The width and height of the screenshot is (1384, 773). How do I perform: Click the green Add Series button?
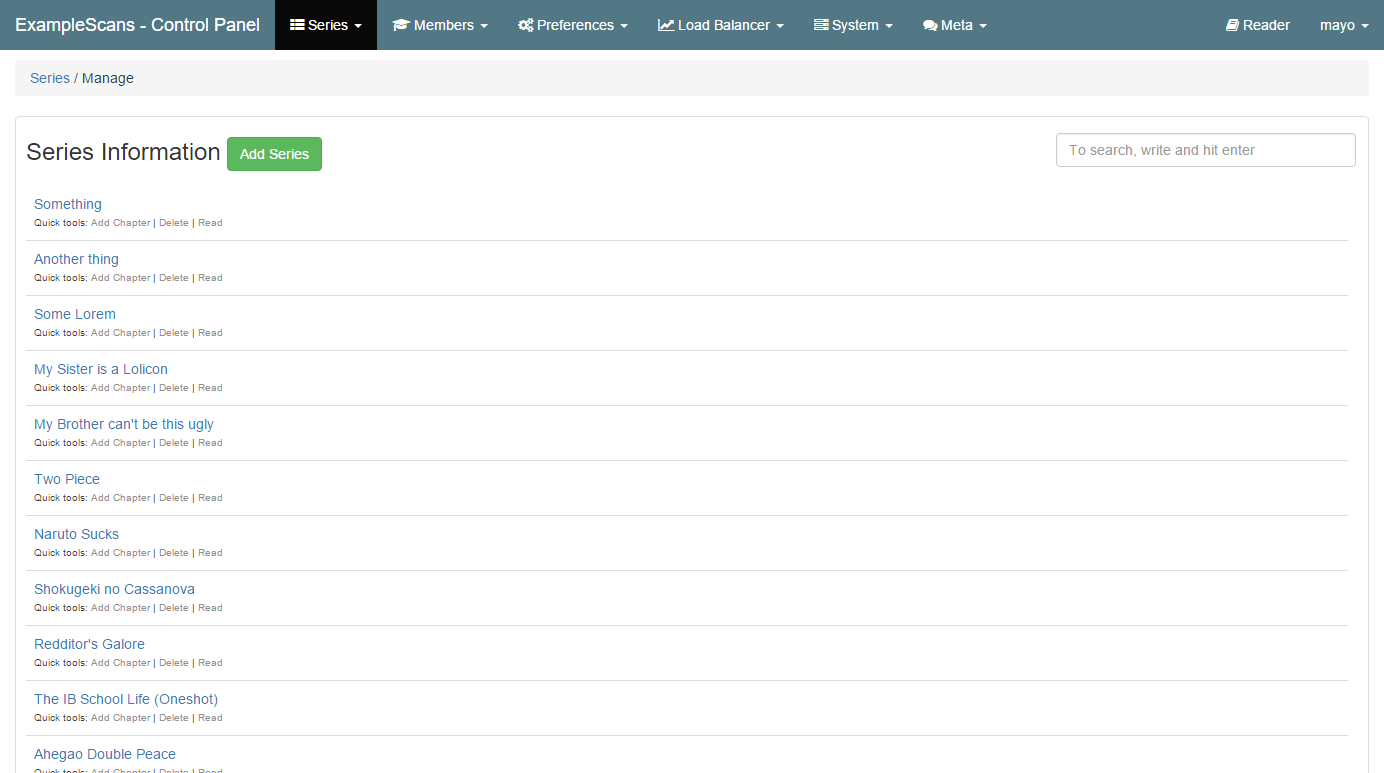[x=274, y=154]
